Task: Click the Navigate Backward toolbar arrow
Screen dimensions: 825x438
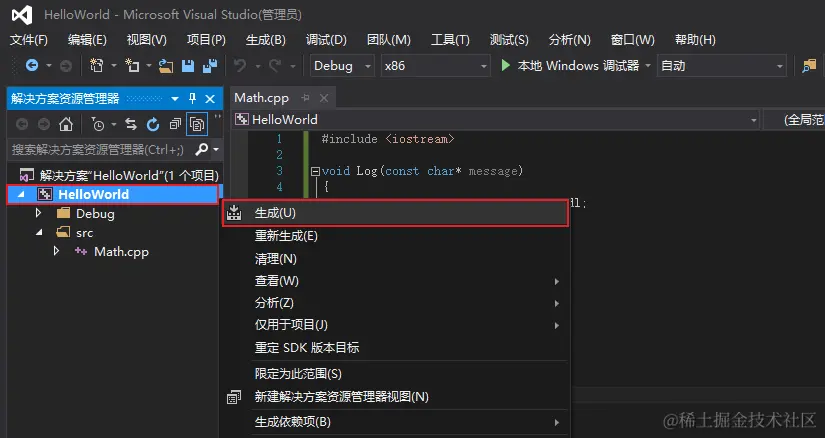Action: [32, 65]
